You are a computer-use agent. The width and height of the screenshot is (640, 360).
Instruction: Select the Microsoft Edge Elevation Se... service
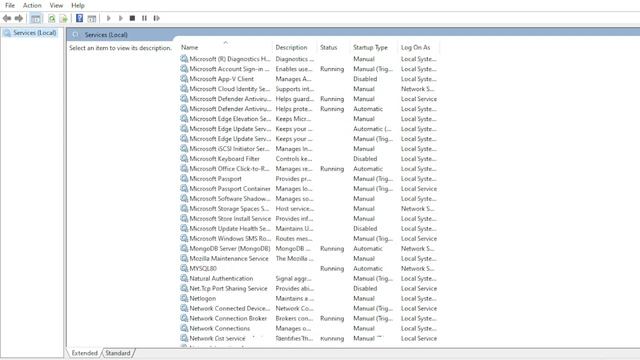(230, 119)
